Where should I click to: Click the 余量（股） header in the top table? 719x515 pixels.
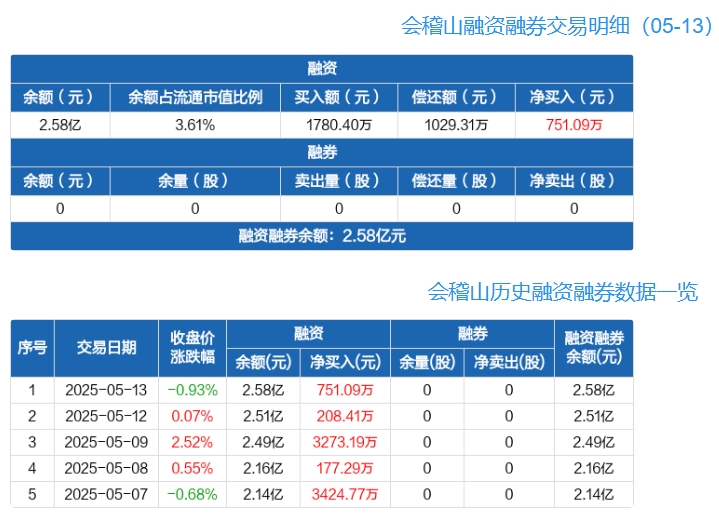click(x=195, y=181)
